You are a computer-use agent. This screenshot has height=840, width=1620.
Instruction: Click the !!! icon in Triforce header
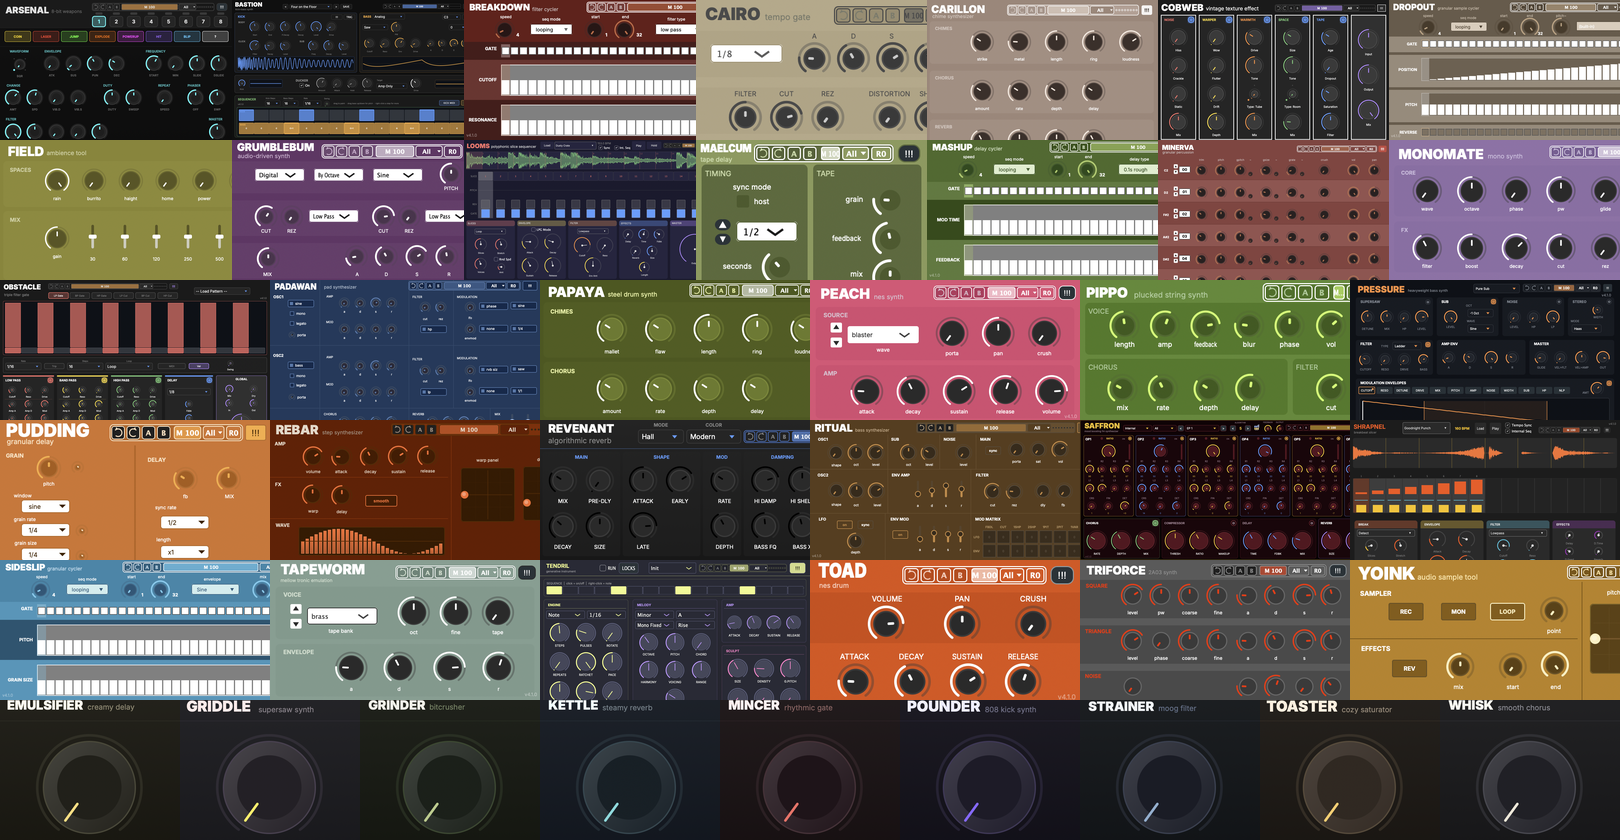(1337, 571)
